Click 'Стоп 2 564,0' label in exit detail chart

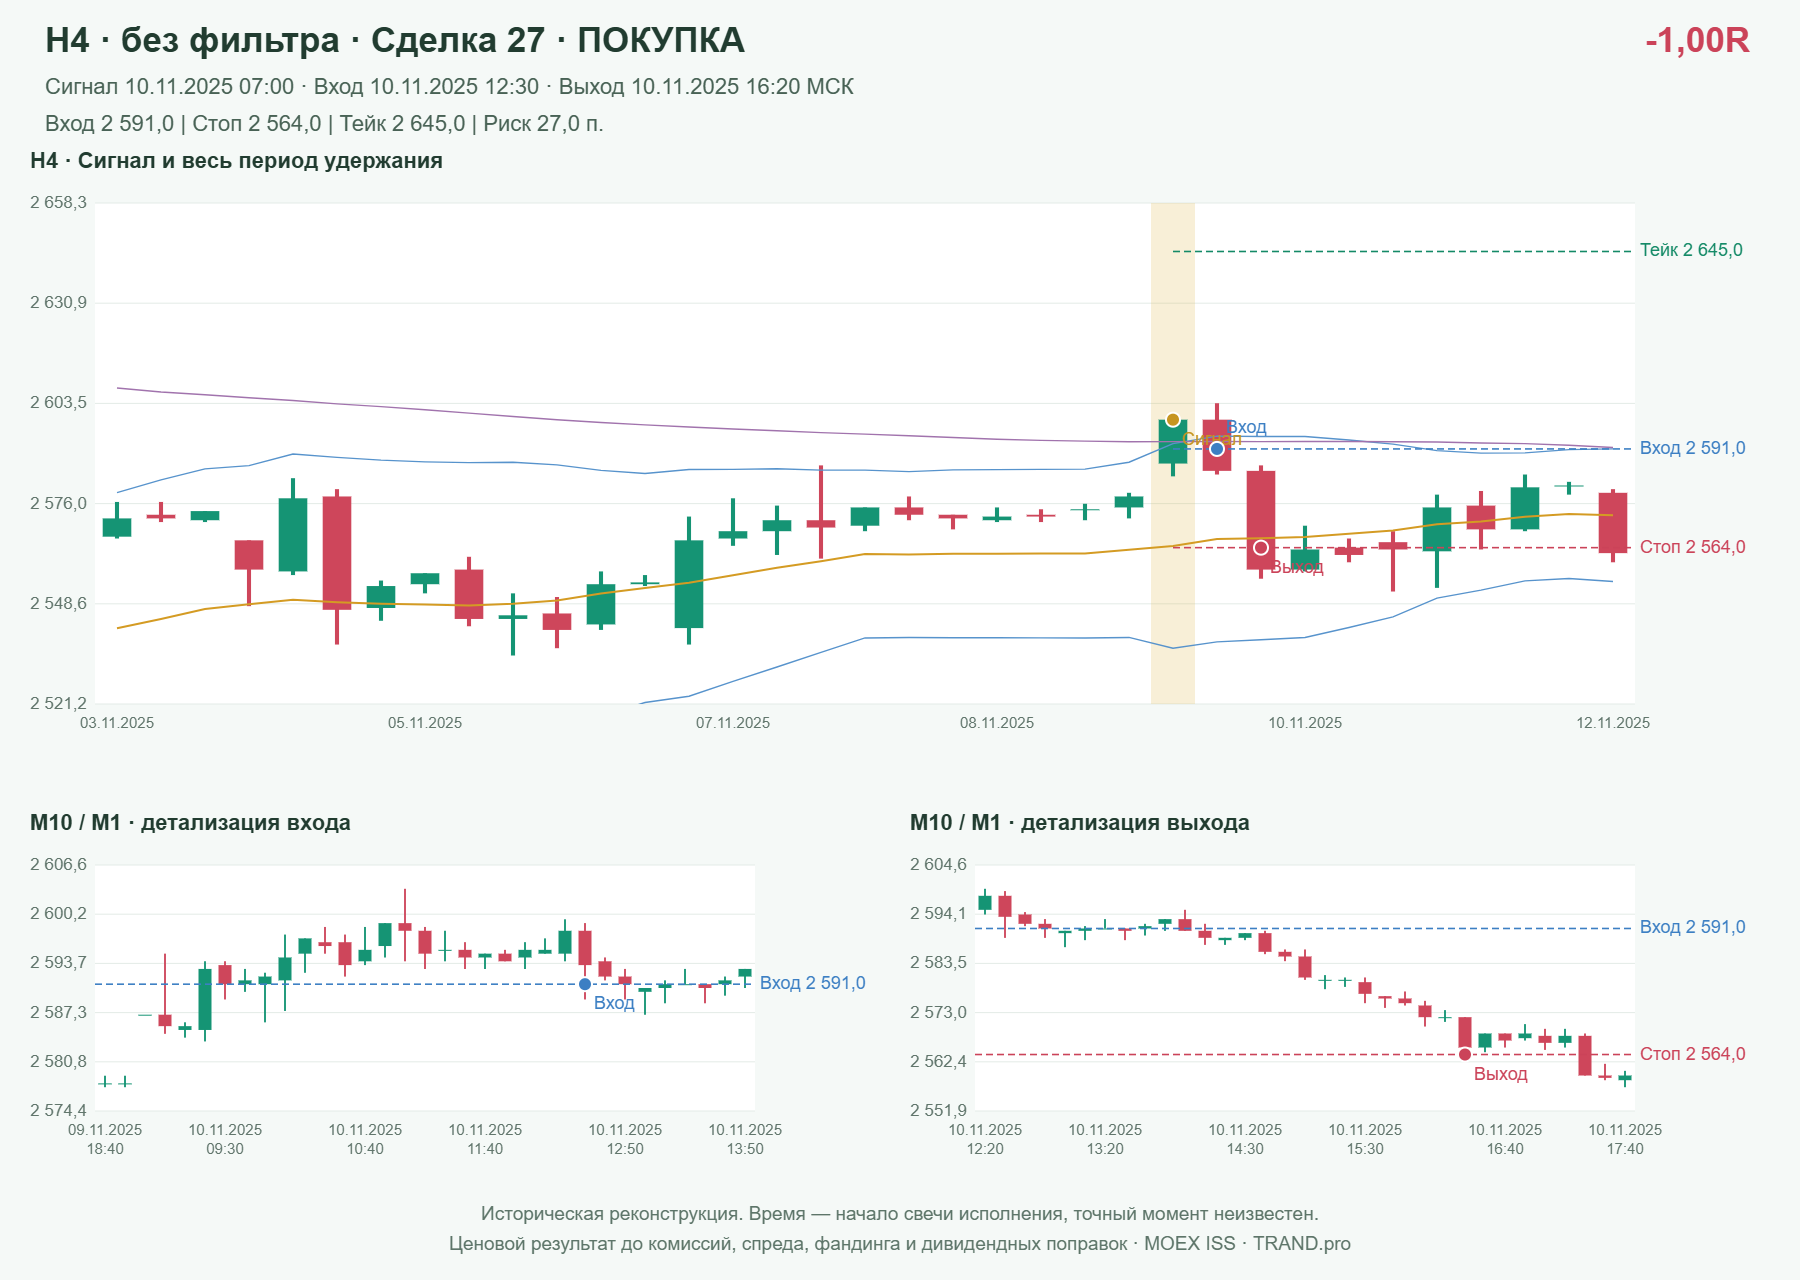click(x=1692, y=1054)
